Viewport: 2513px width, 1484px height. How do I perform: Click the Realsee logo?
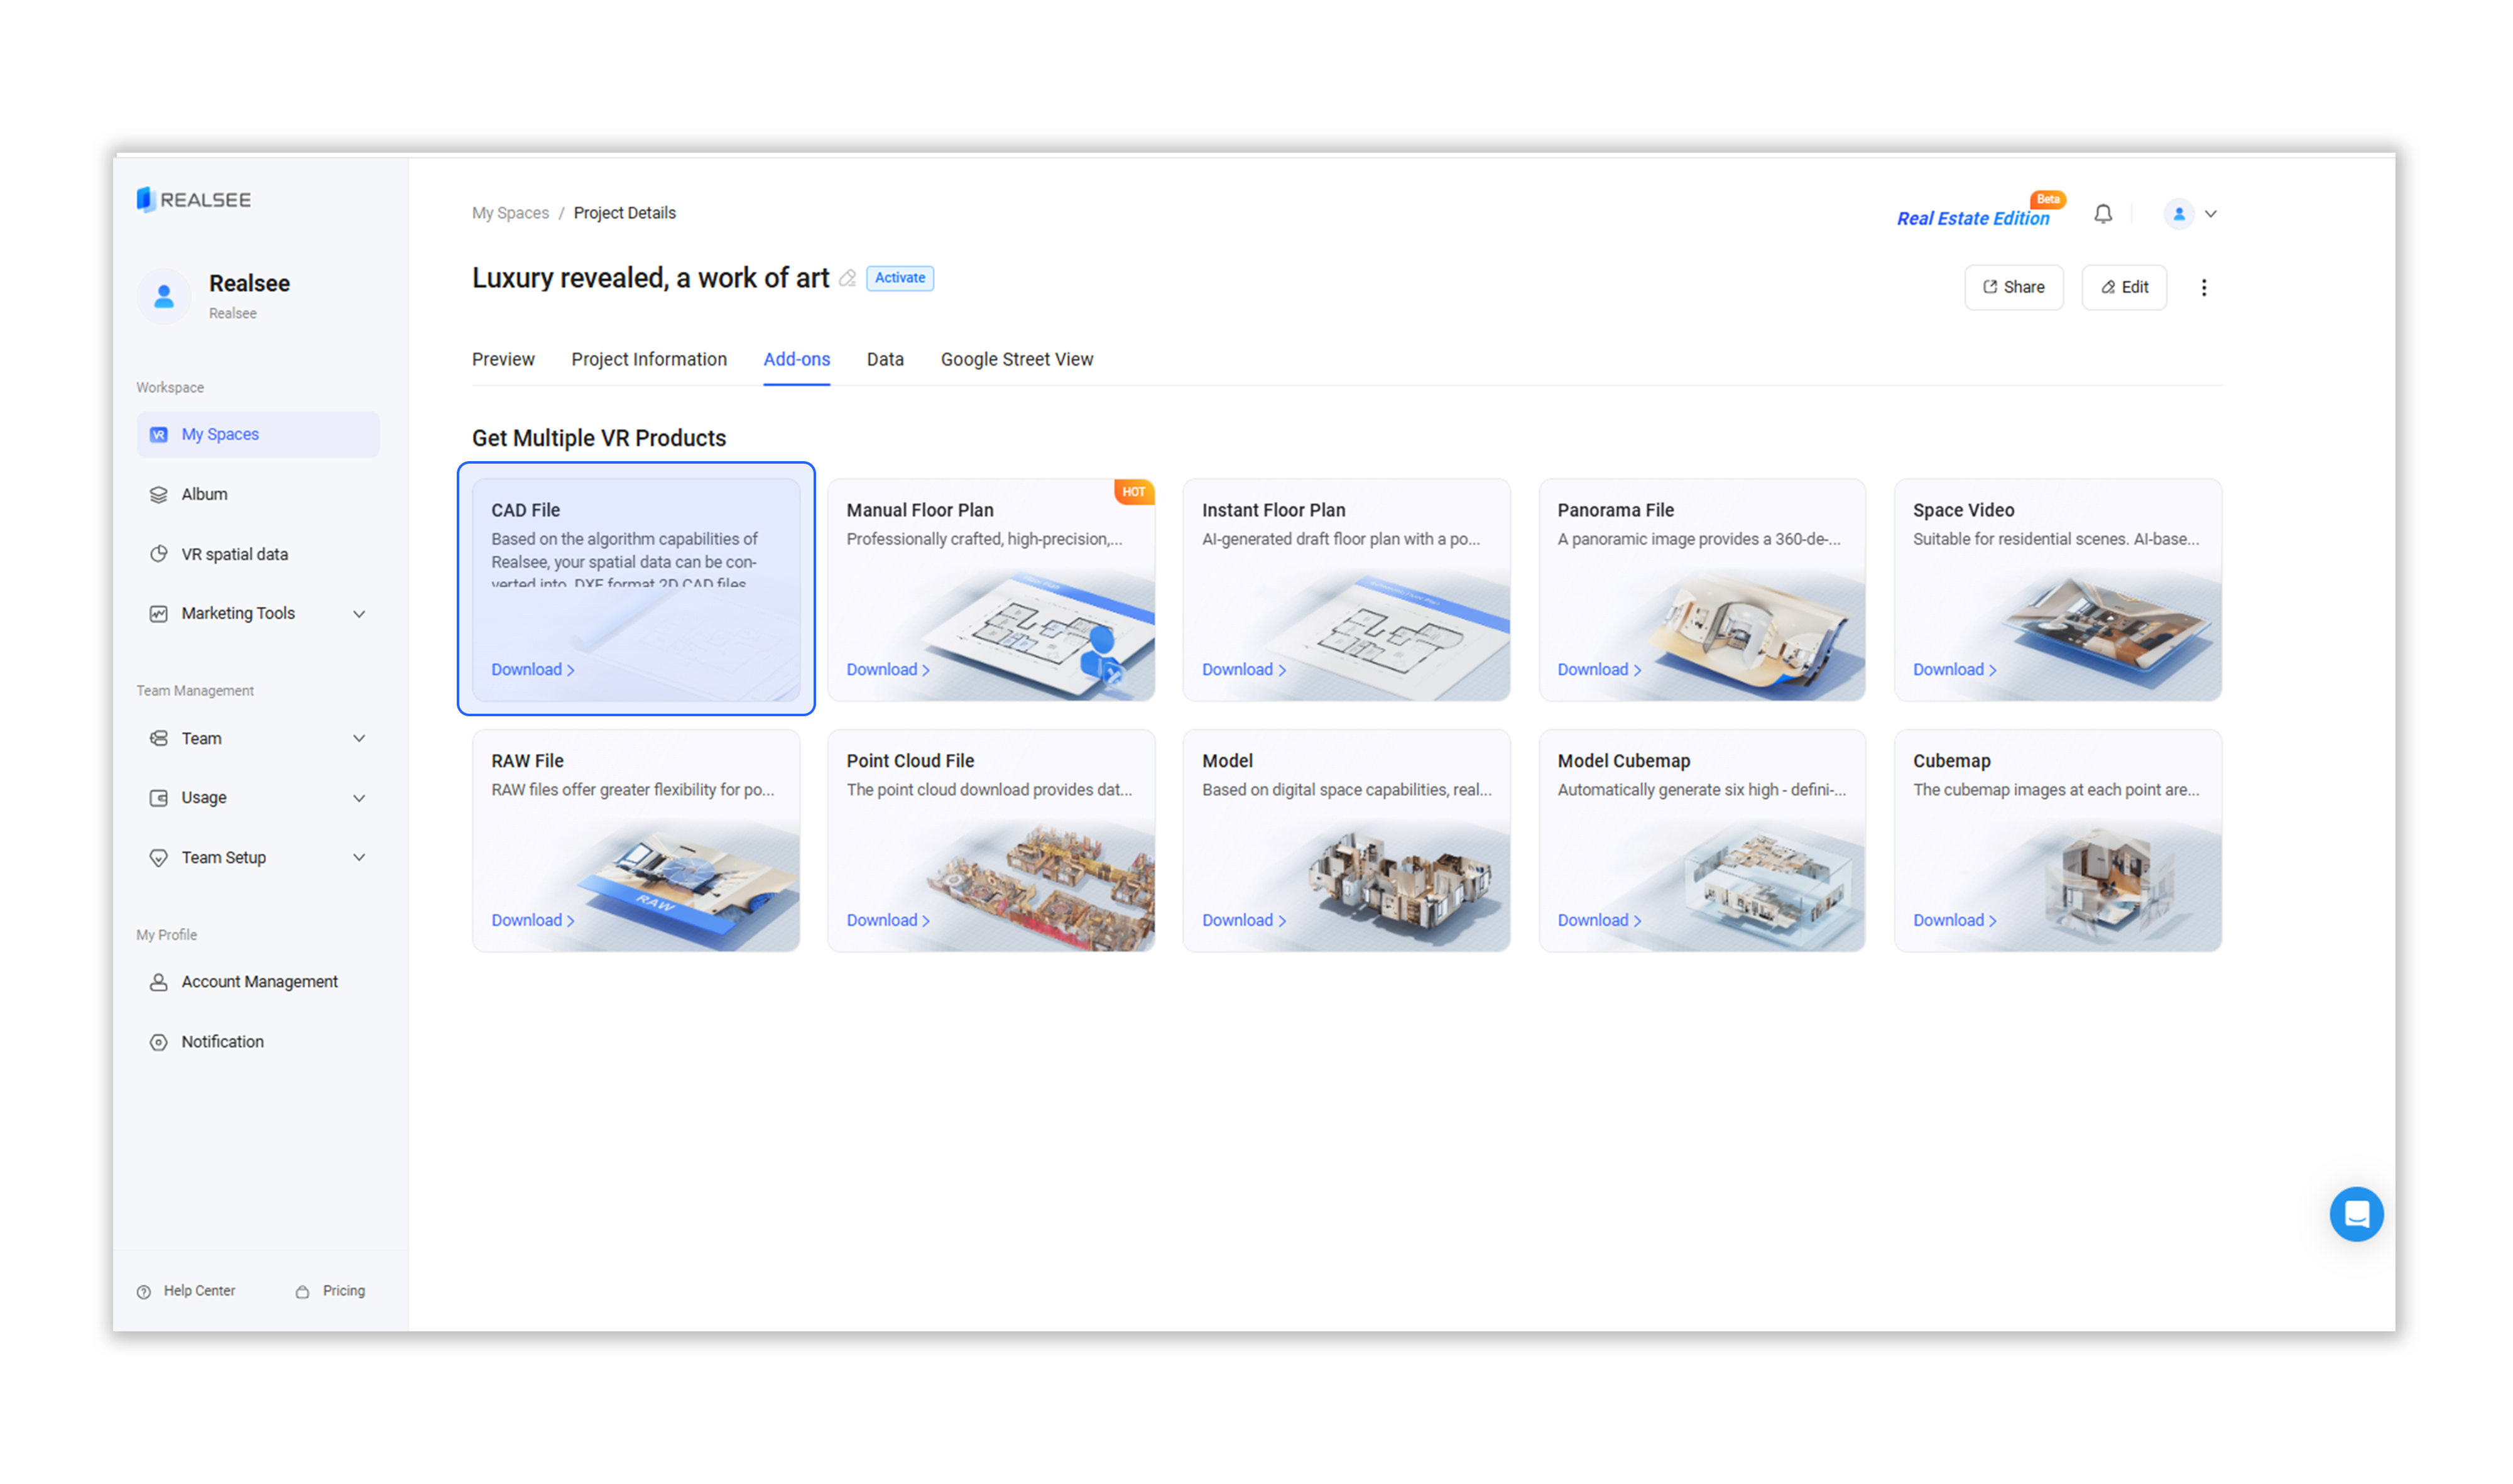[194, 199]
